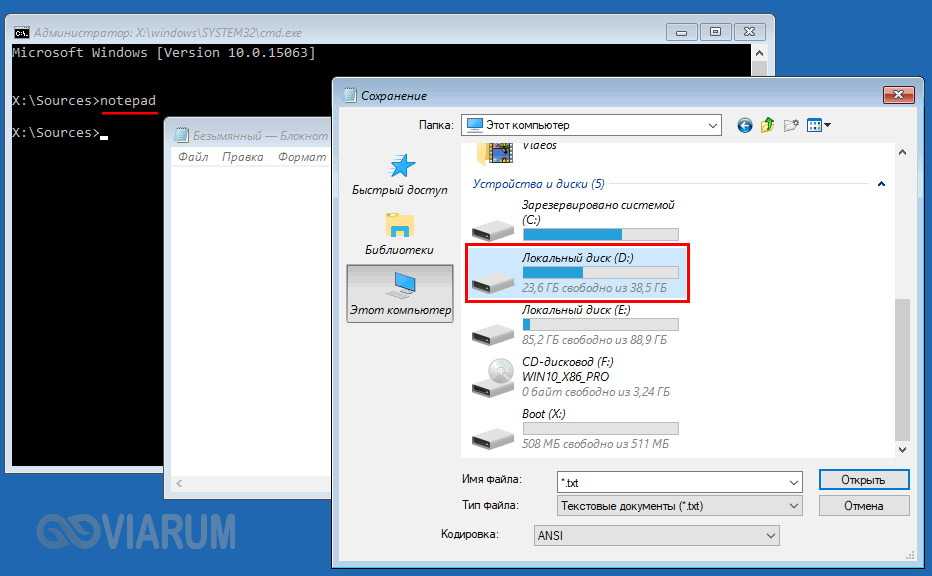
Task: Select Библиотеки in sidebar
Action: pos(400,234)
